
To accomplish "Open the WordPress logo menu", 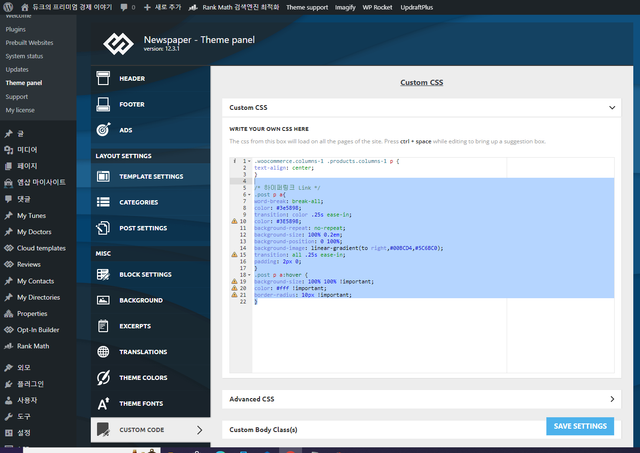I will click(8, 7).
